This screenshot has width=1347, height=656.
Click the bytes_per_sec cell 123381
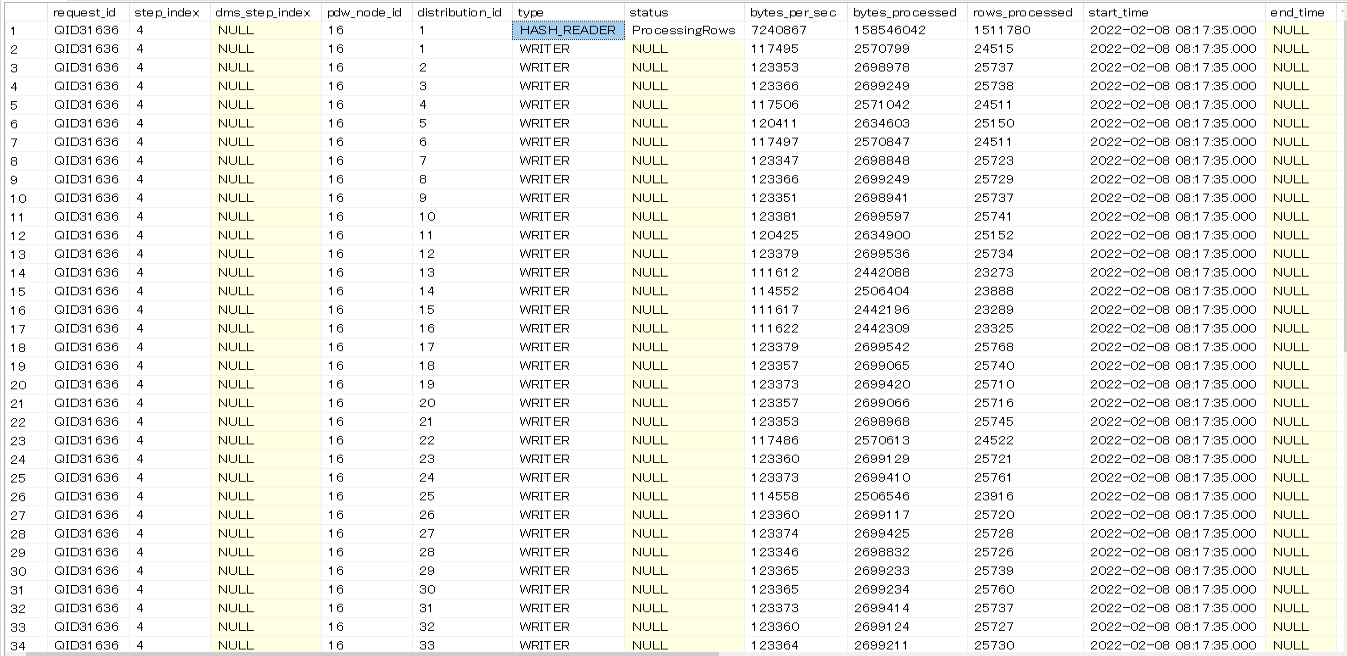click(x=795, y=217)
